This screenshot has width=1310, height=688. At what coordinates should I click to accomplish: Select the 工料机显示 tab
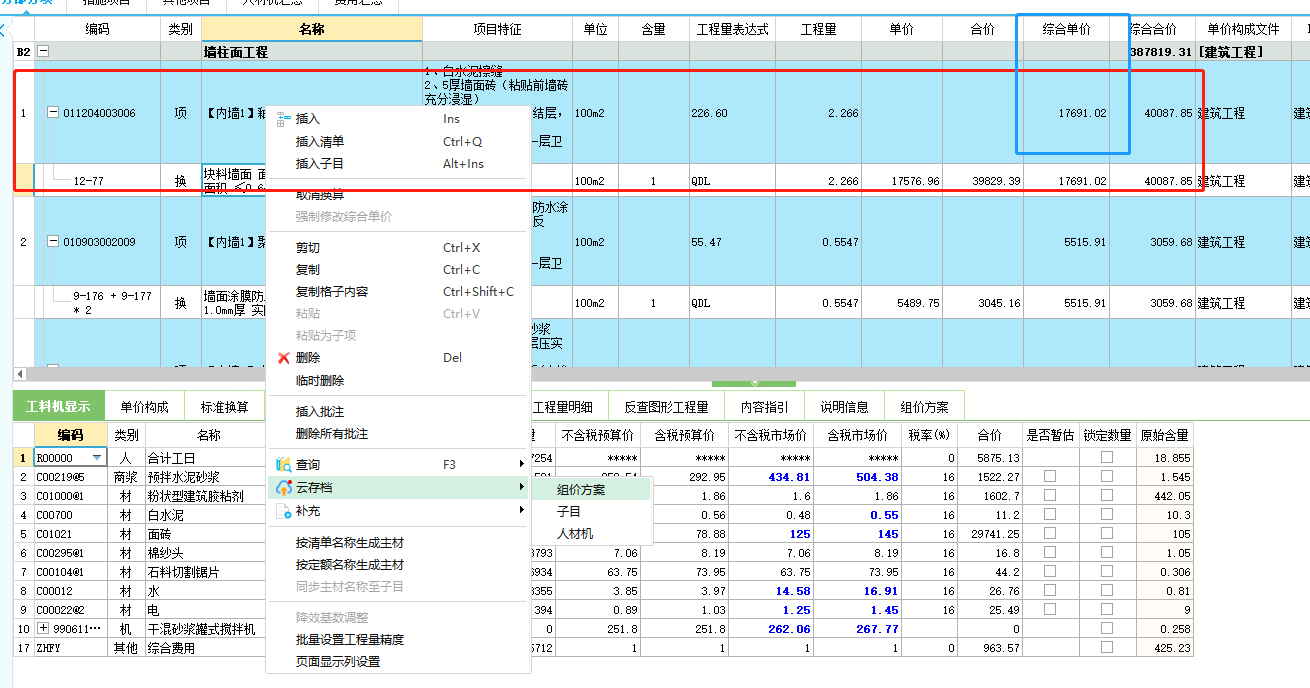[x=58, y=407]
